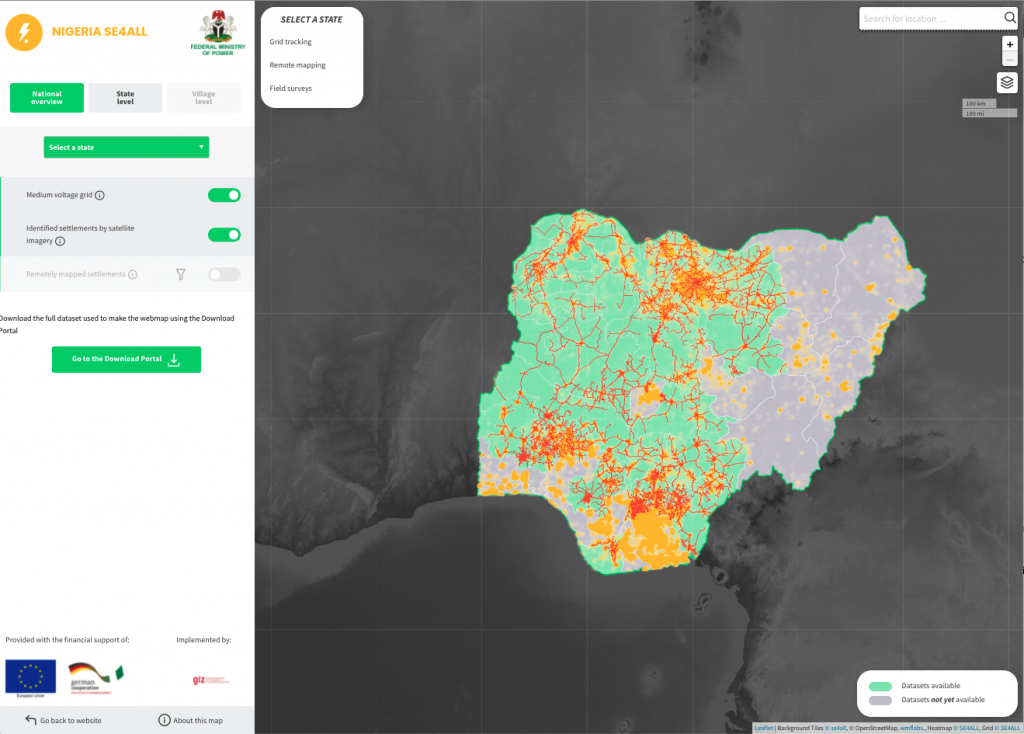Toggle Identified settlements by satellite imagery
1024x734 pixels.
224,235
